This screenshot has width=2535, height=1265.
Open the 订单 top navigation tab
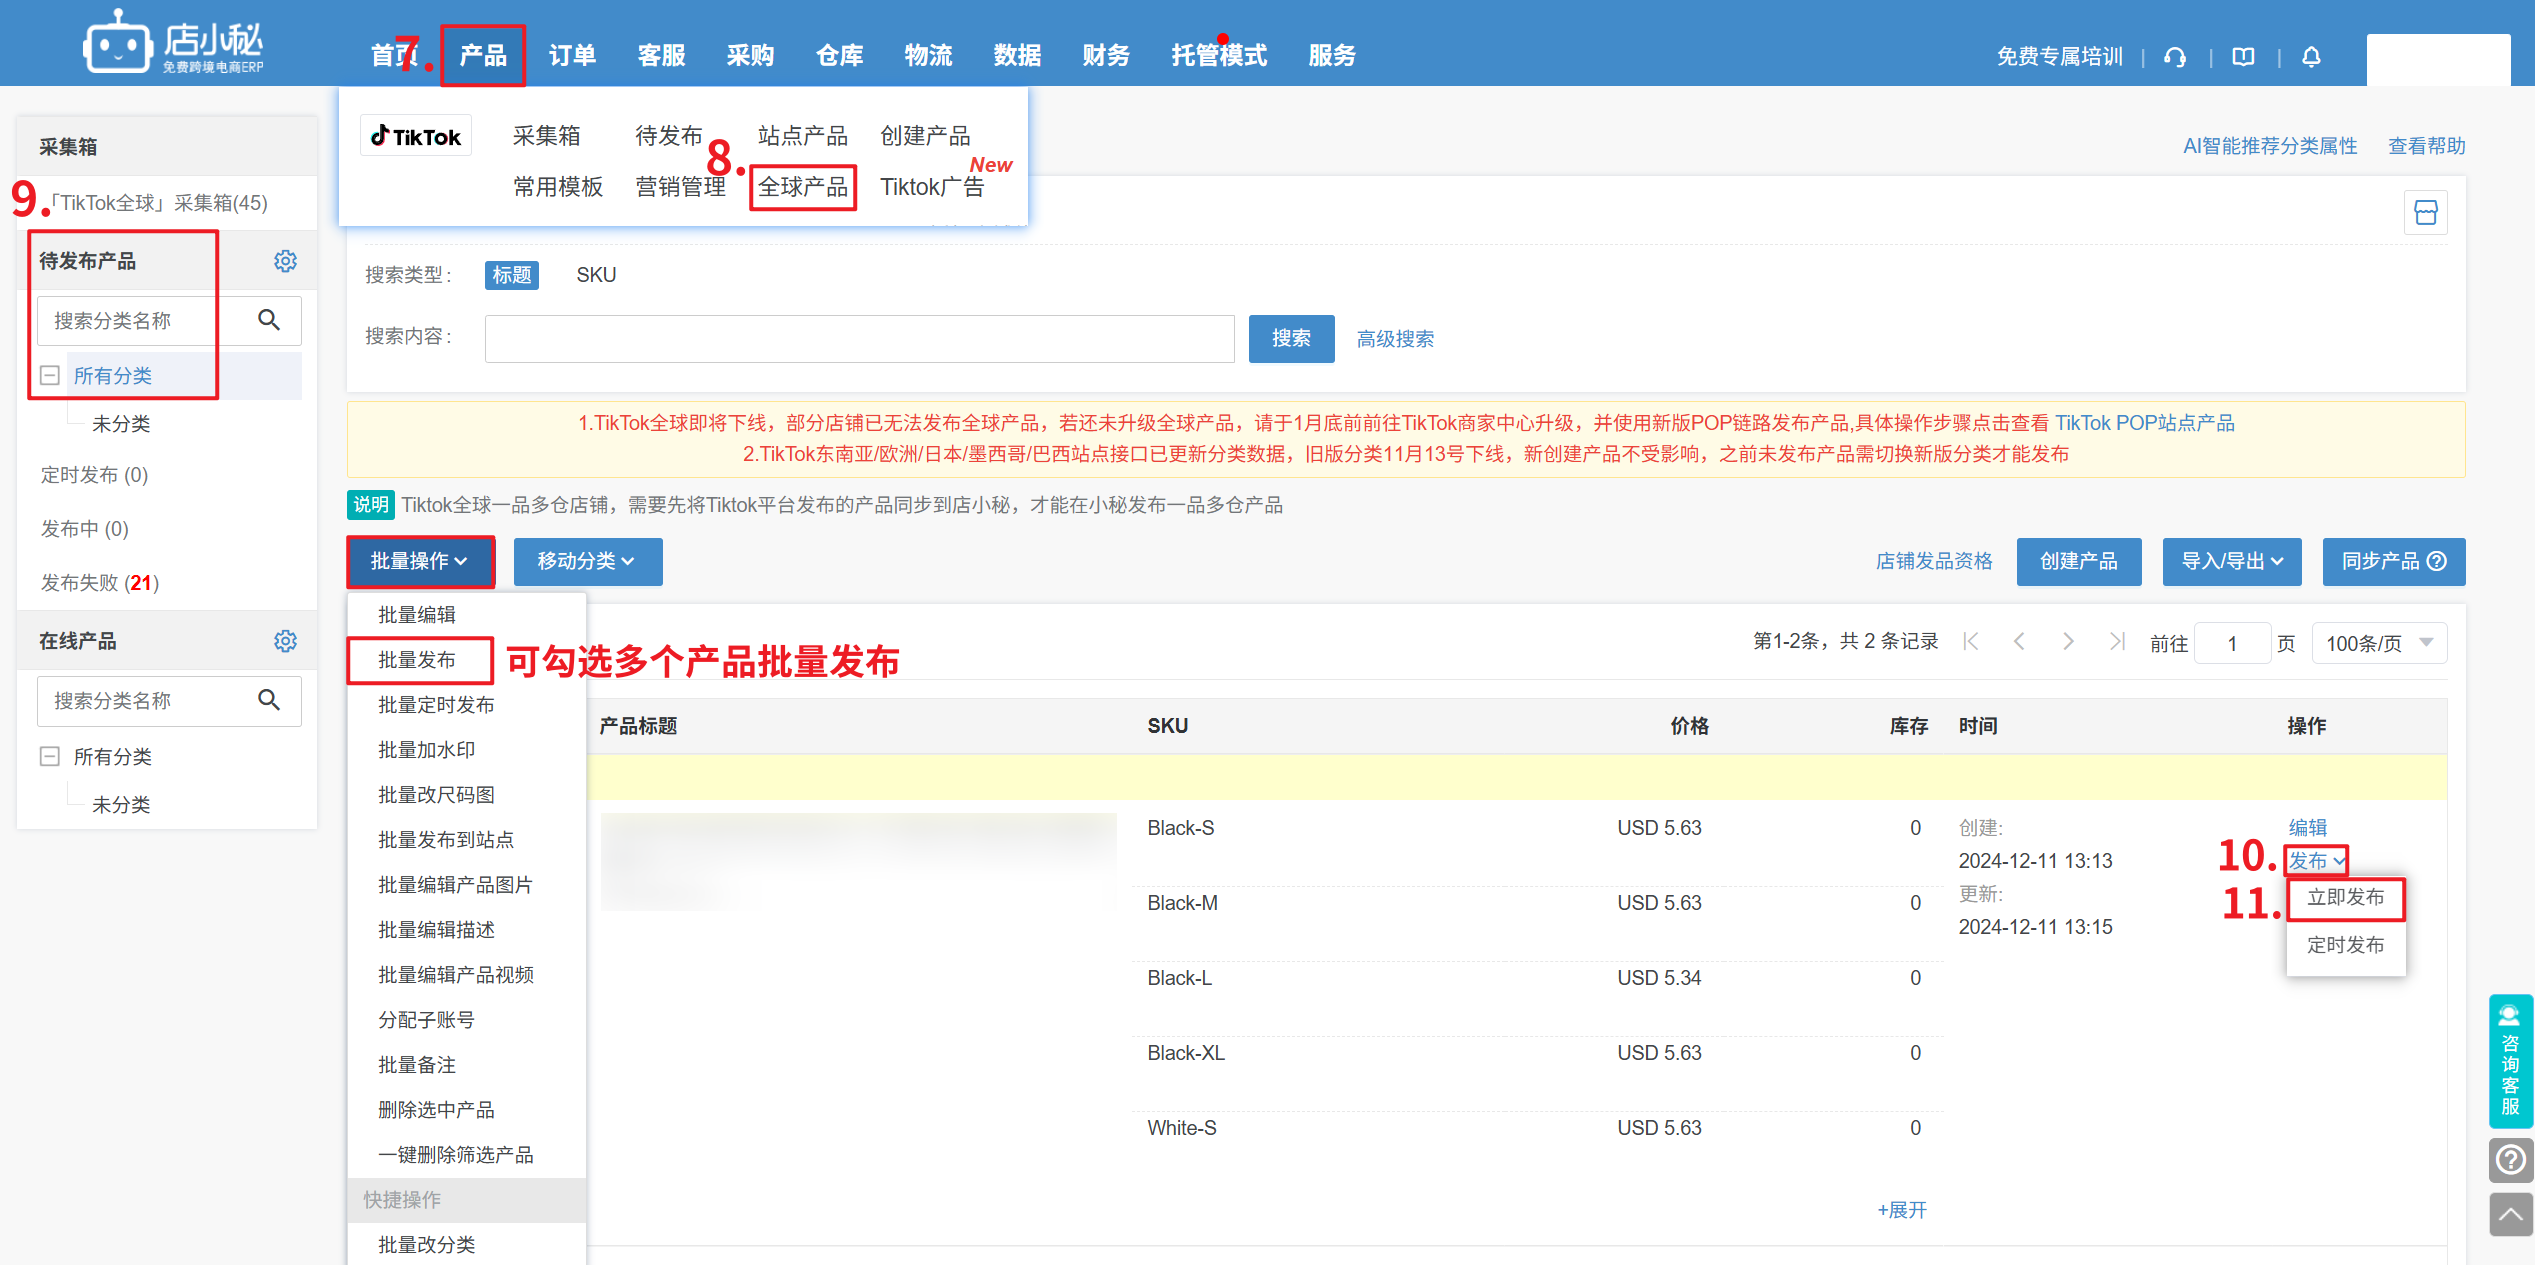tap(572, 56)
